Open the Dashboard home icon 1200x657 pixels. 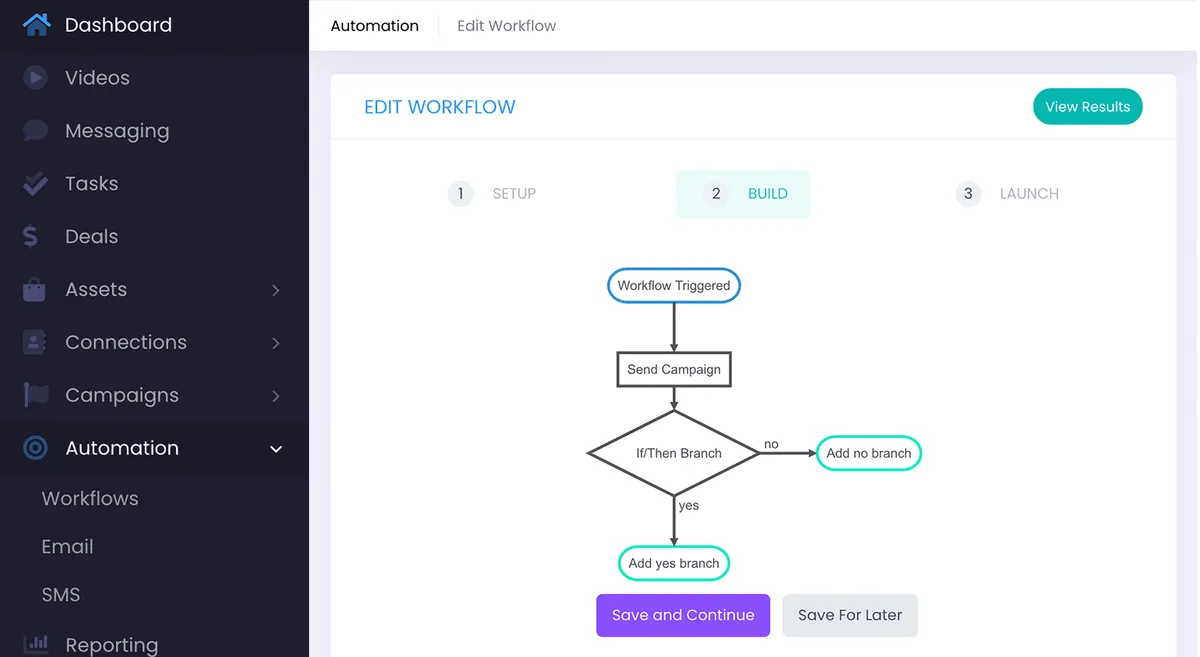36,25
